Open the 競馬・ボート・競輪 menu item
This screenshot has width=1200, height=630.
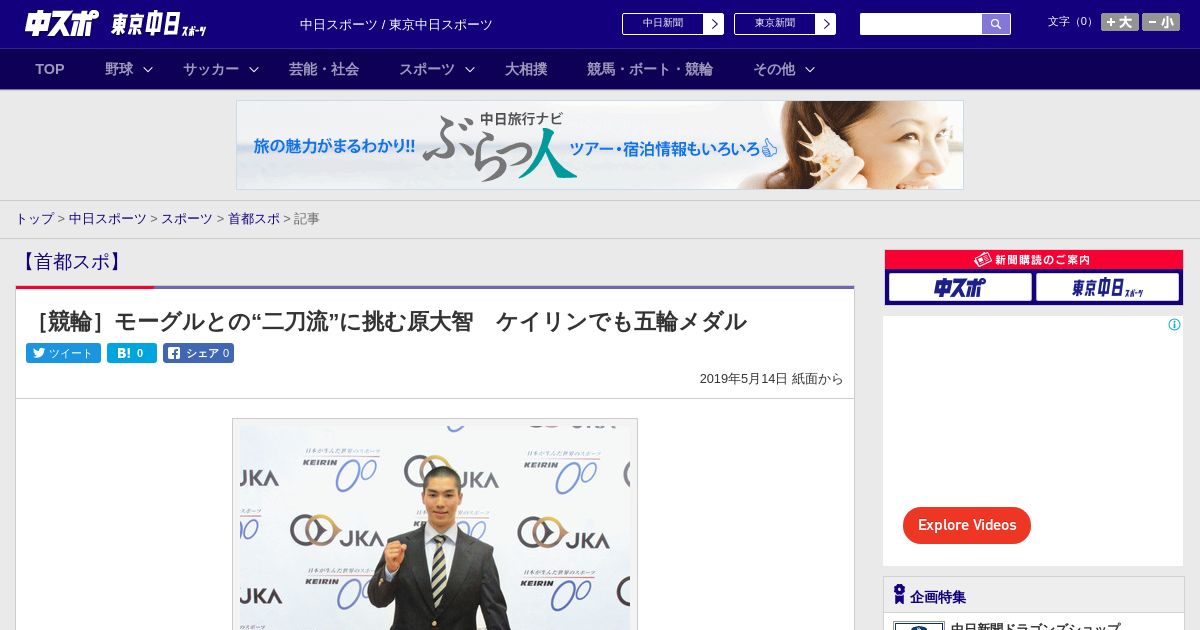click(x=650, y=69)
